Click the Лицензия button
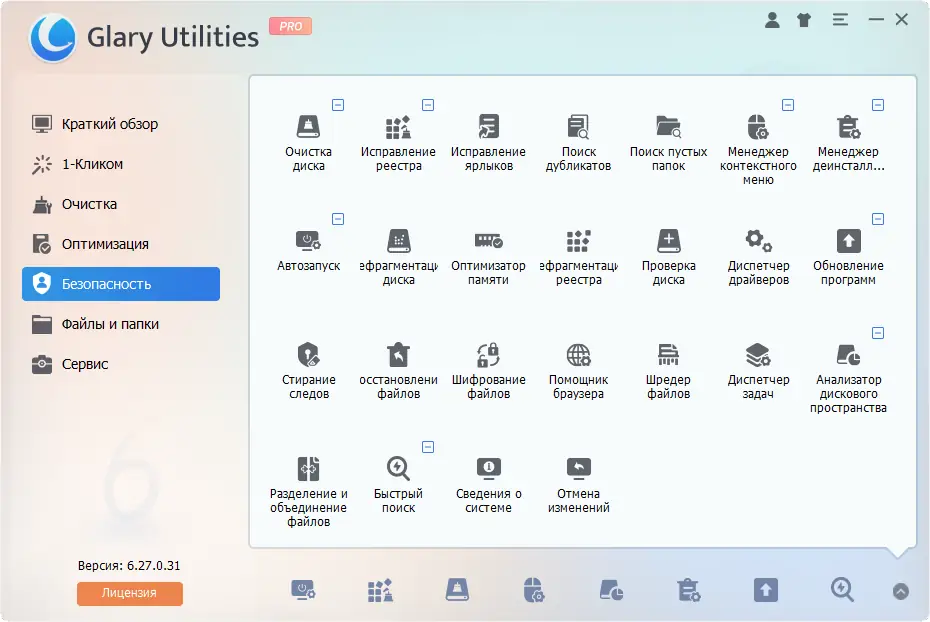The height and width of the screenshot is (622, 930). pyautogui.click(x=129, y=594)
